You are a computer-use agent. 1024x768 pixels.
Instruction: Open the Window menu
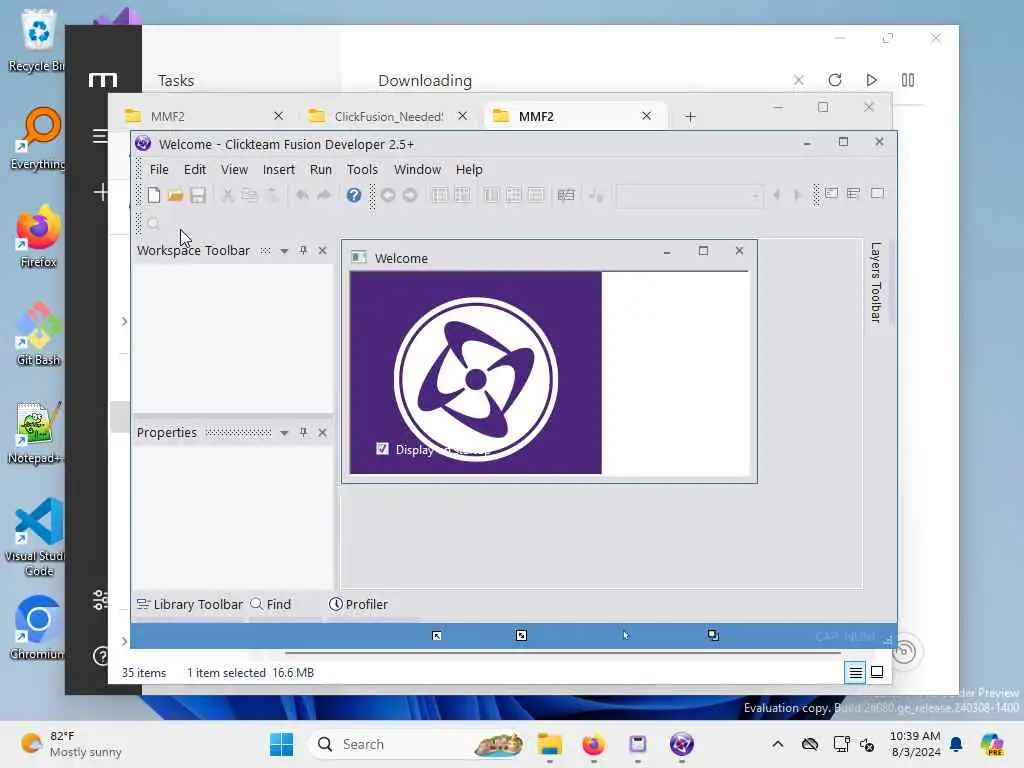coord(417,169)
